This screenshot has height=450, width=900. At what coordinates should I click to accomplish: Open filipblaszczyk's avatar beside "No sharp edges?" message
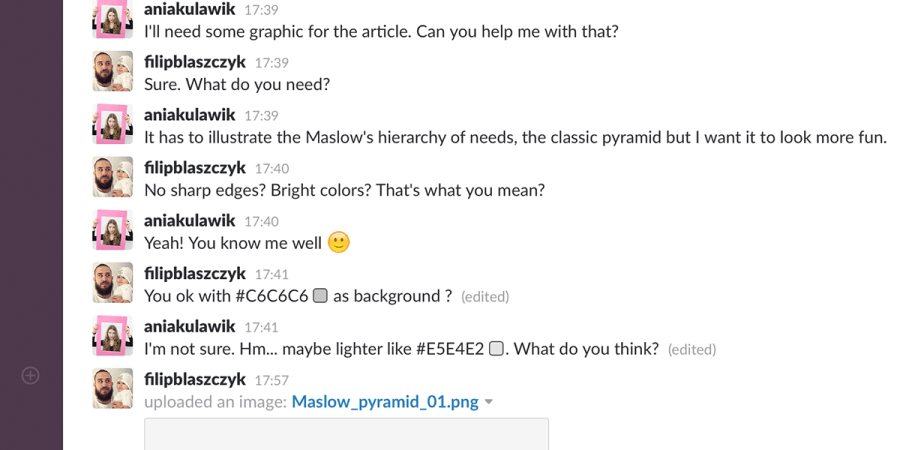112,178
